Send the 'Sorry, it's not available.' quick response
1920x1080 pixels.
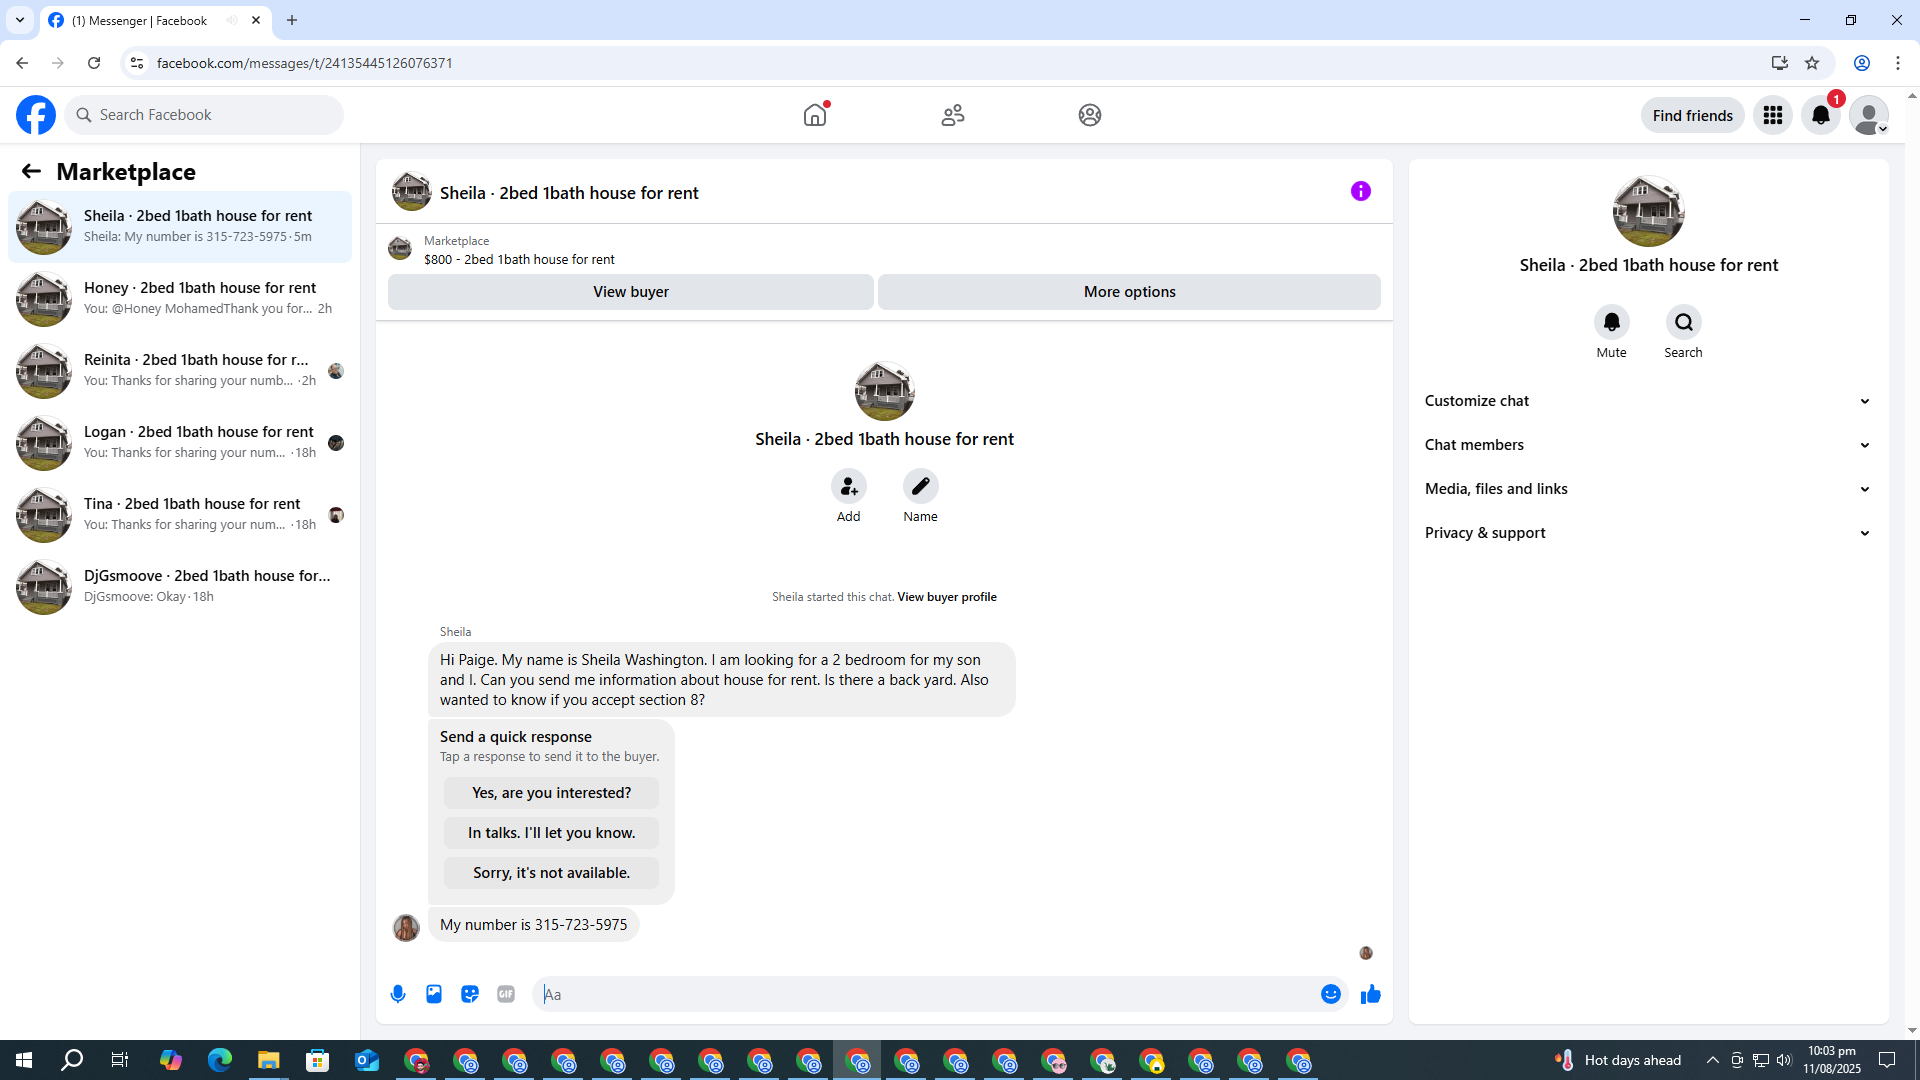(551, 873)
